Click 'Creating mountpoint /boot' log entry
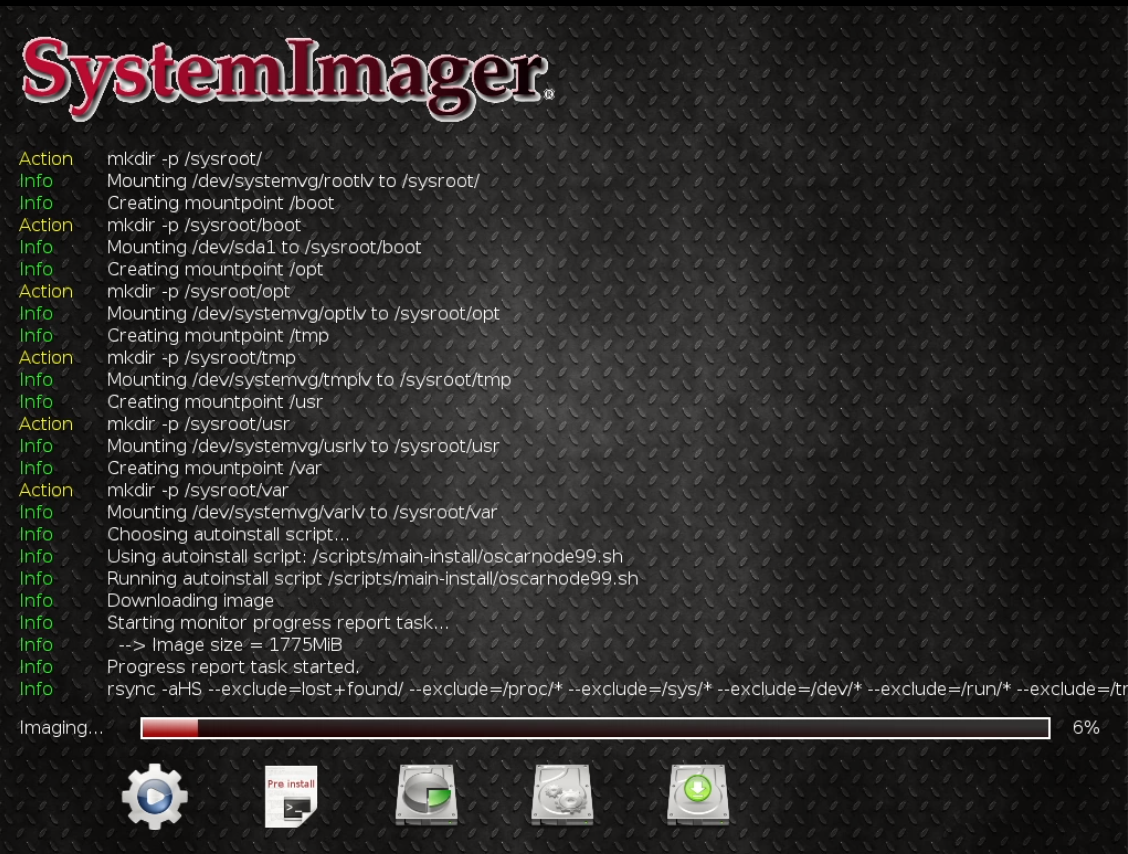The image size is (1128, 854). [220, 203]
